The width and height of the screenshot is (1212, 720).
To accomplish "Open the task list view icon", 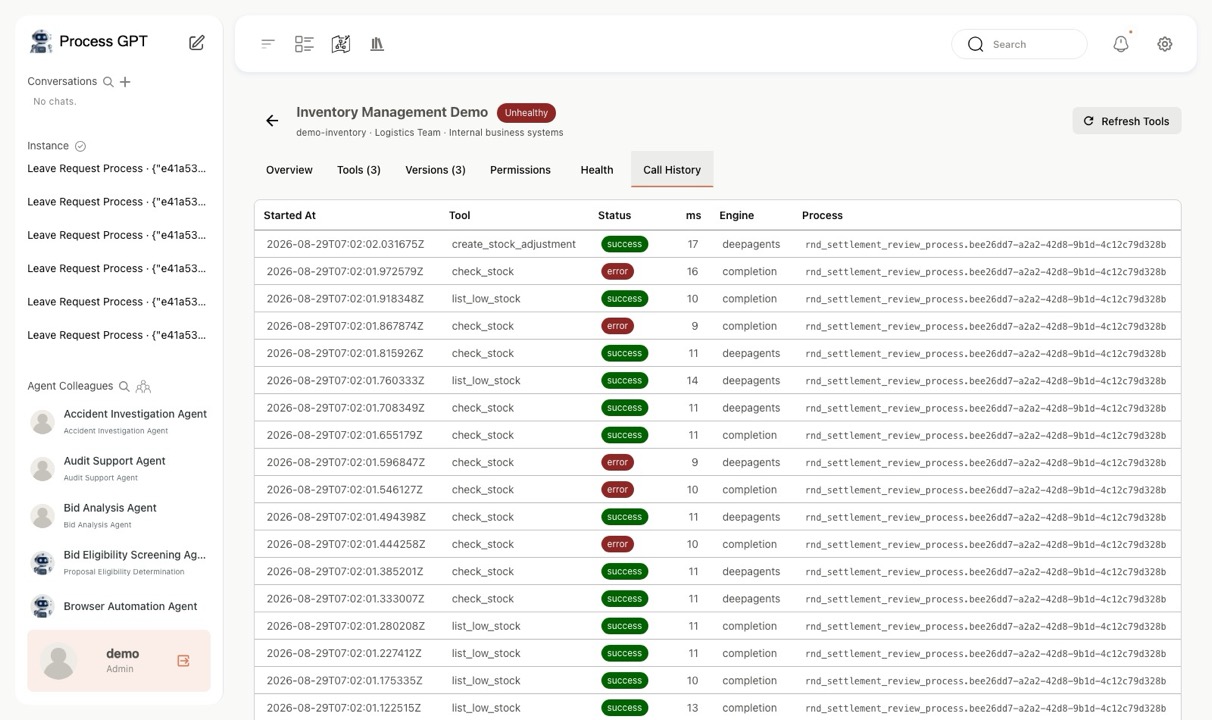I will point(304,44).
